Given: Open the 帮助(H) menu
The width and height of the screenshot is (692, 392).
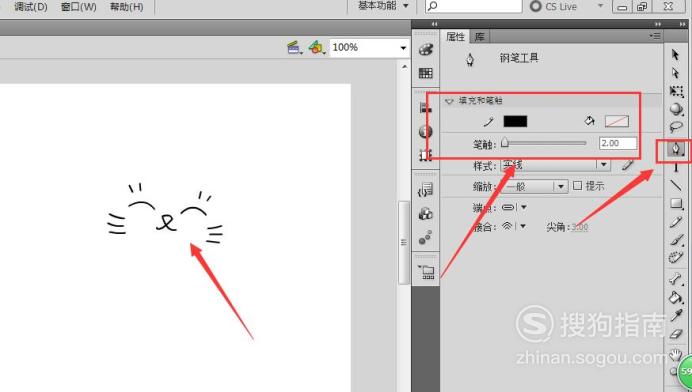Looking at the screenshot, I should tap(127, 7).
